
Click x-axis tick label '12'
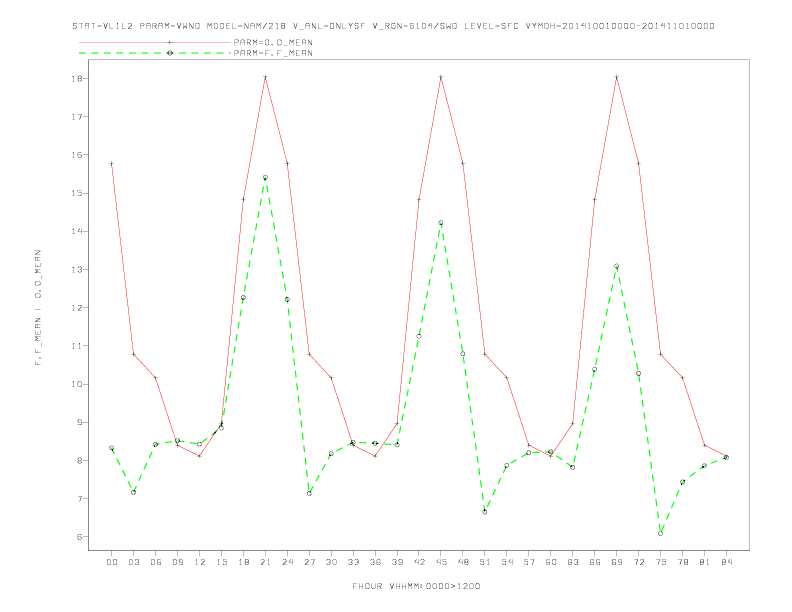pyautogui.click(x=200, y=562)
